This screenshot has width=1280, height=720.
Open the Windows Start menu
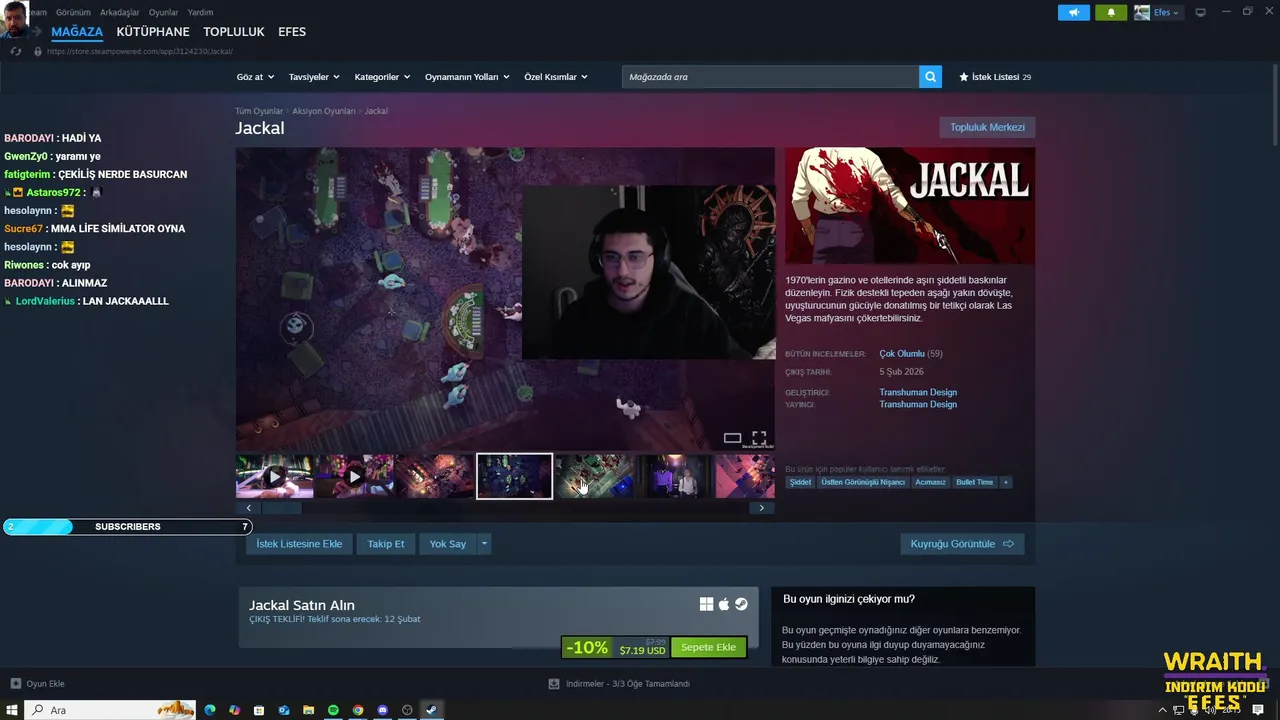point(13,710)
